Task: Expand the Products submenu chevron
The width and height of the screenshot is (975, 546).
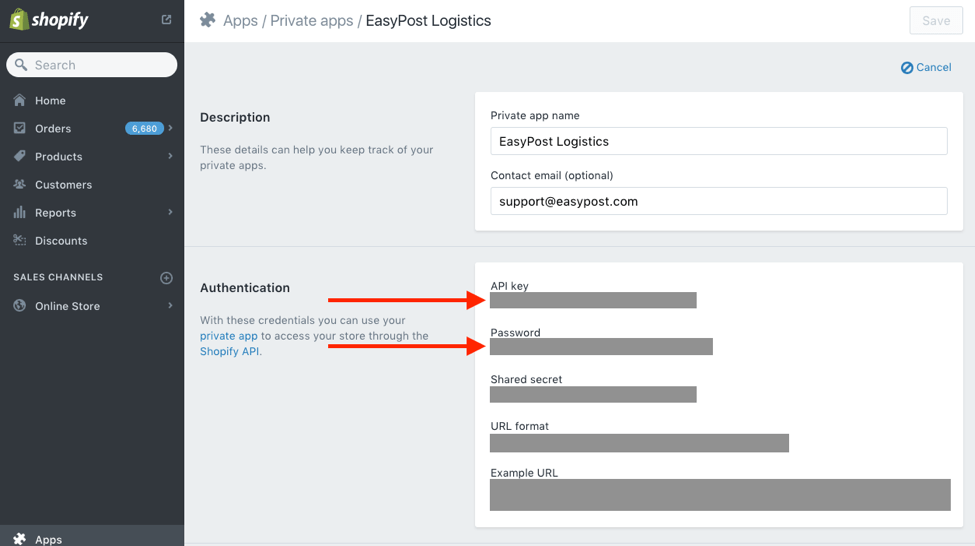Action: pyautogui.click(x=170, y=156)
